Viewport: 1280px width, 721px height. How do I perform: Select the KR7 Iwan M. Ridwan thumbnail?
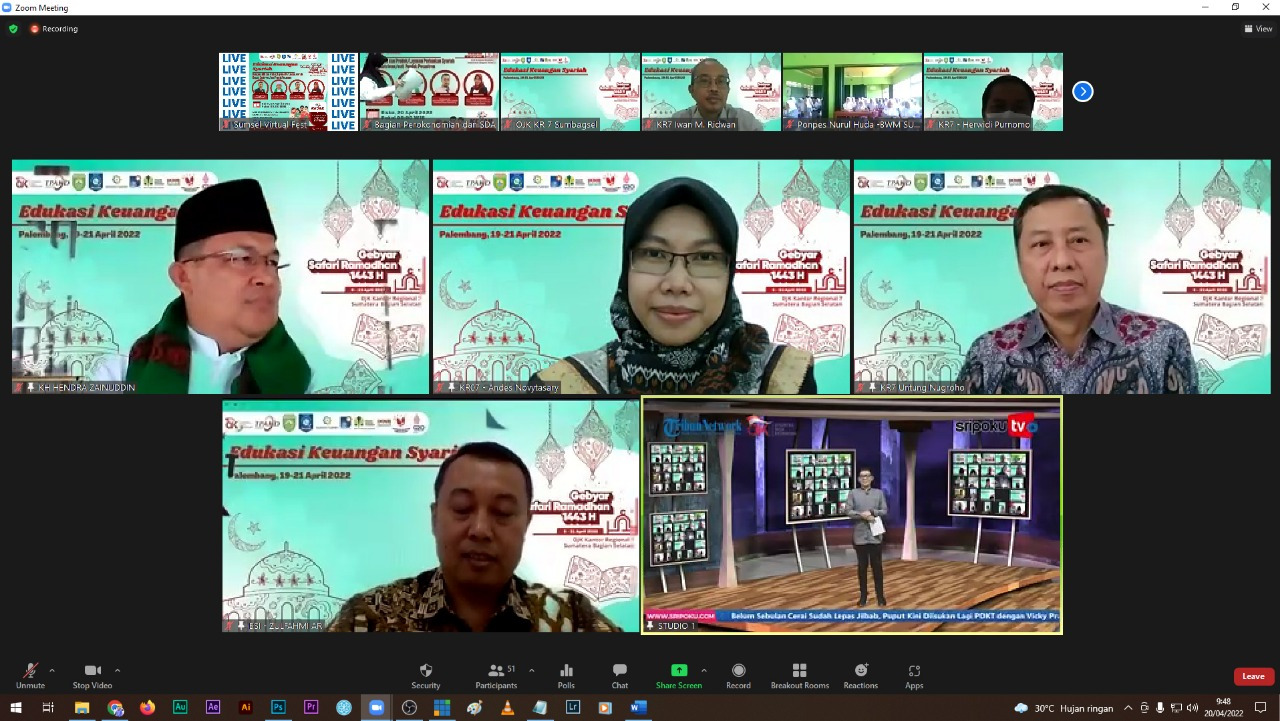(711, 92)
